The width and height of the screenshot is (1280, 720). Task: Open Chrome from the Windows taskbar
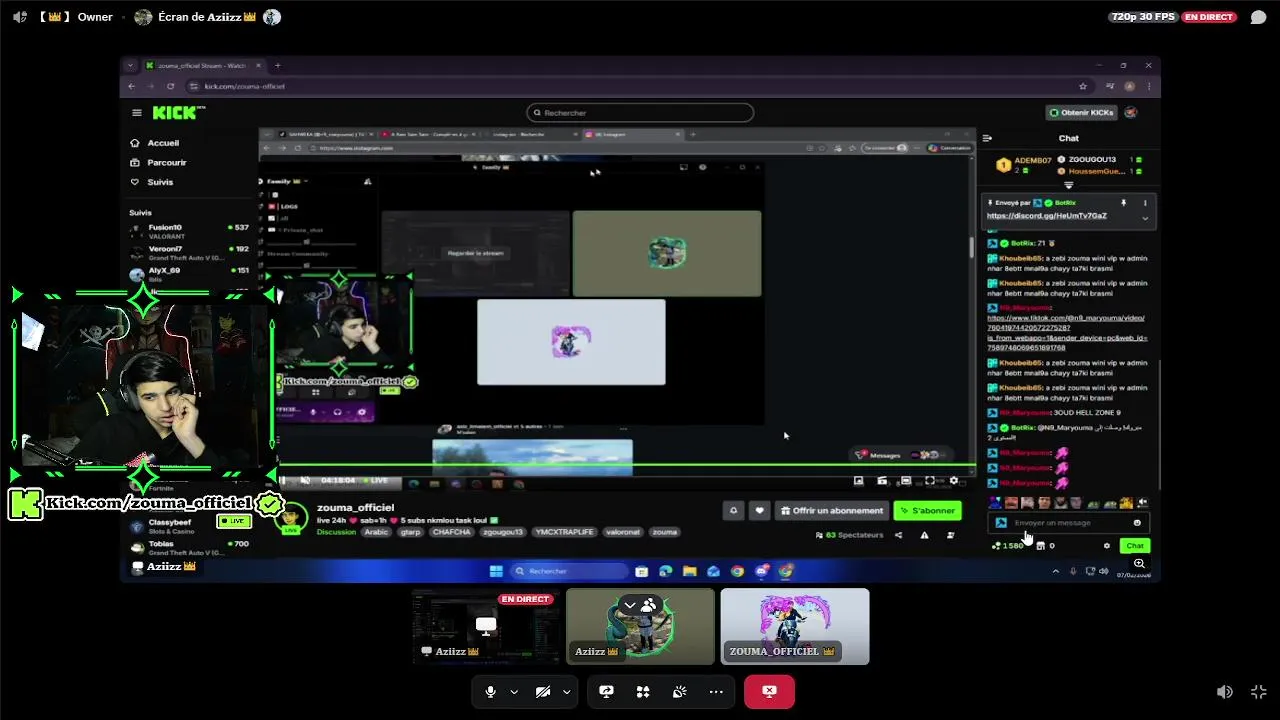(x=737, y=571)
